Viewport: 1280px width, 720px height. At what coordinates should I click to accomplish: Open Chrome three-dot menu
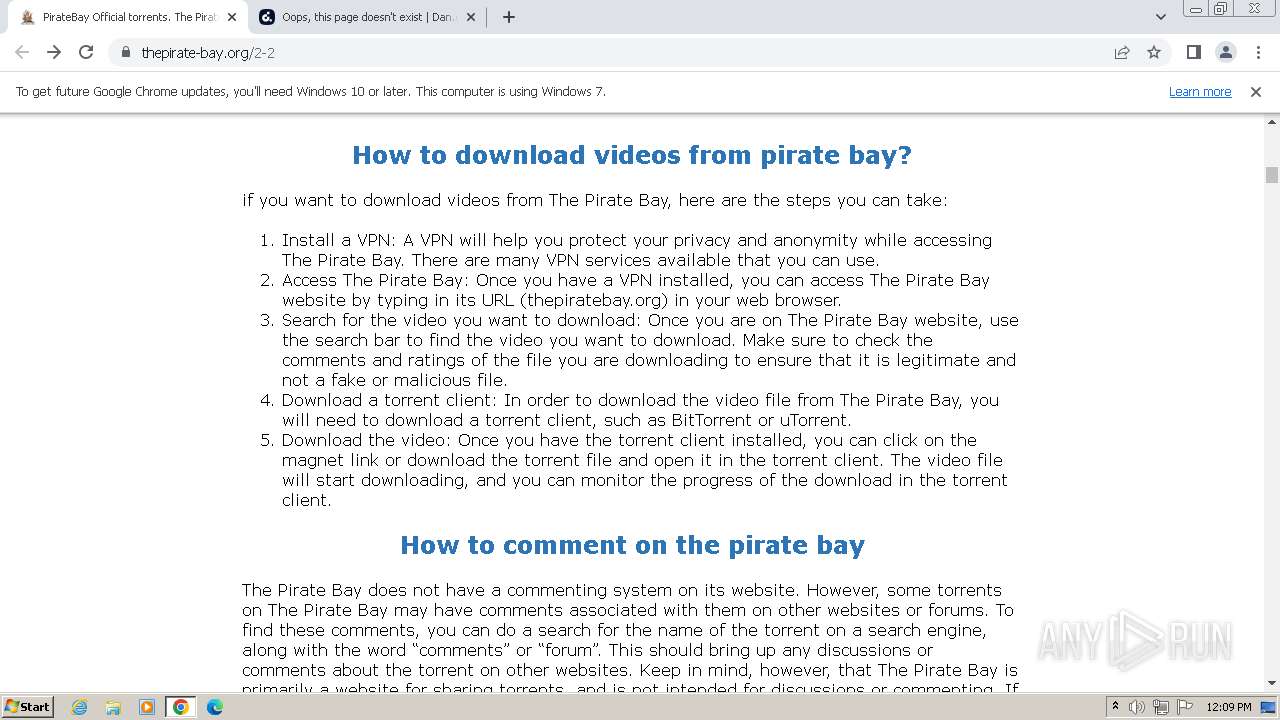[x=1258, y=52]
